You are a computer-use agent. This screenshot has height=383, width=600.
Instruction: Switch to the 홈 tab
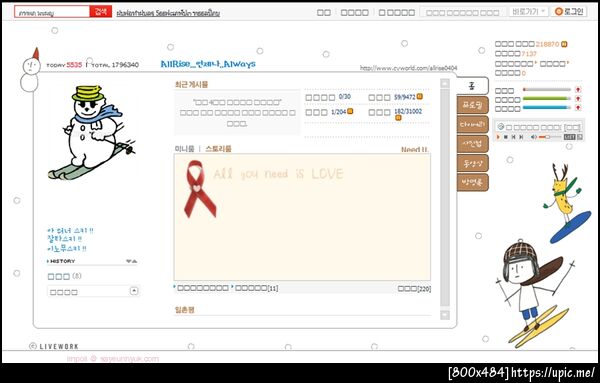point(473,86)
